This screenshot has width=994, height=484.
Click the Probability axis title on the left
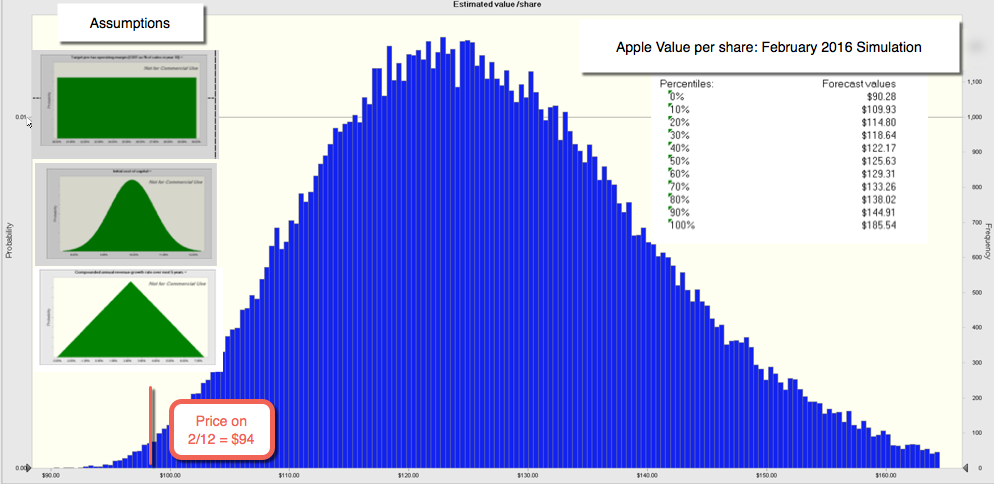point(10,240)
